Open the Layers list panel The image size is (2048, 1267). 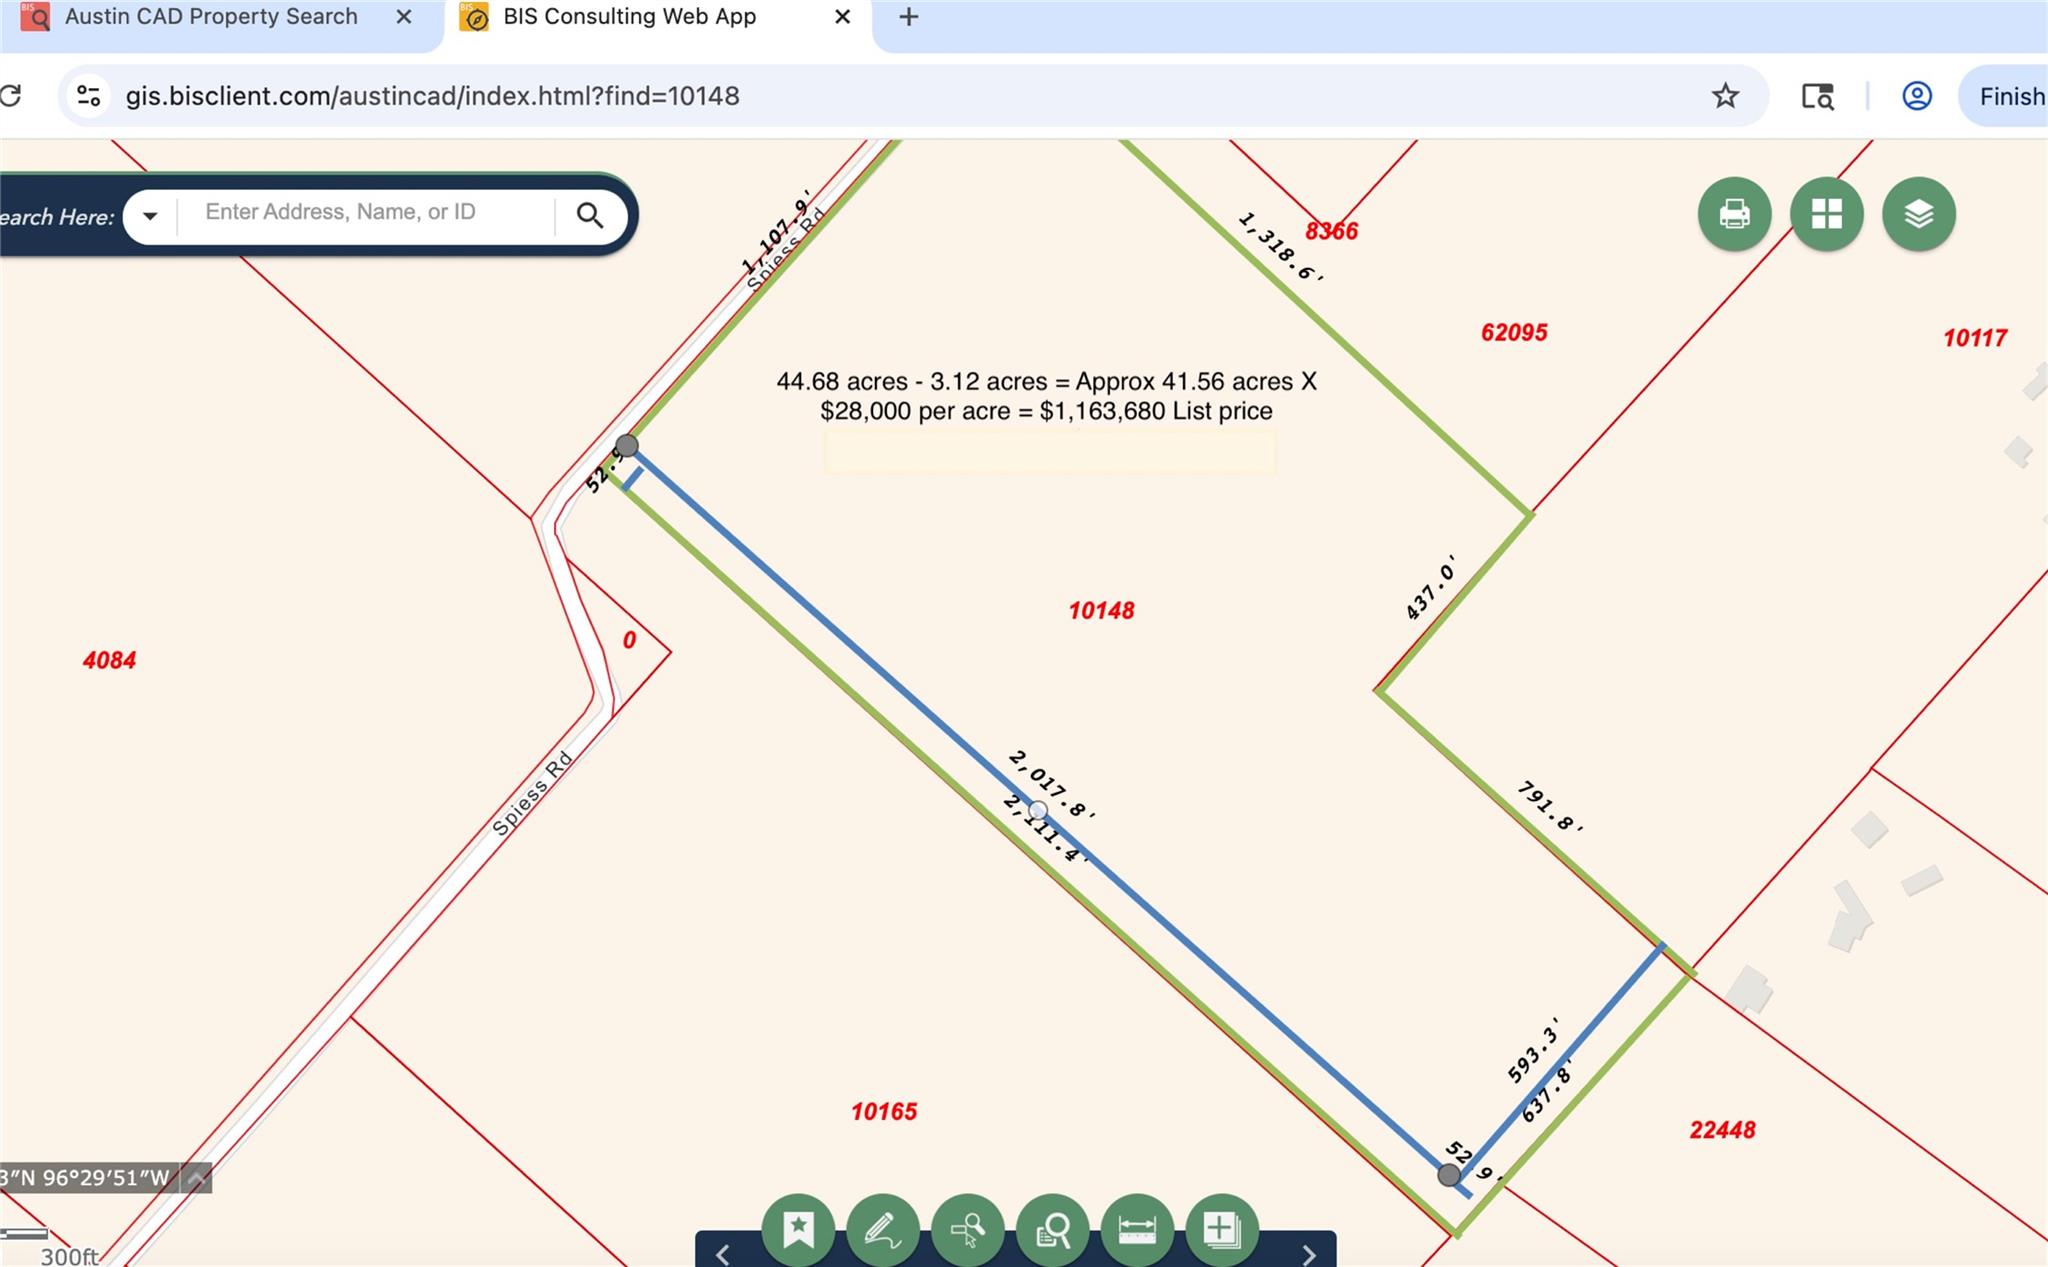pos(1918,214)
